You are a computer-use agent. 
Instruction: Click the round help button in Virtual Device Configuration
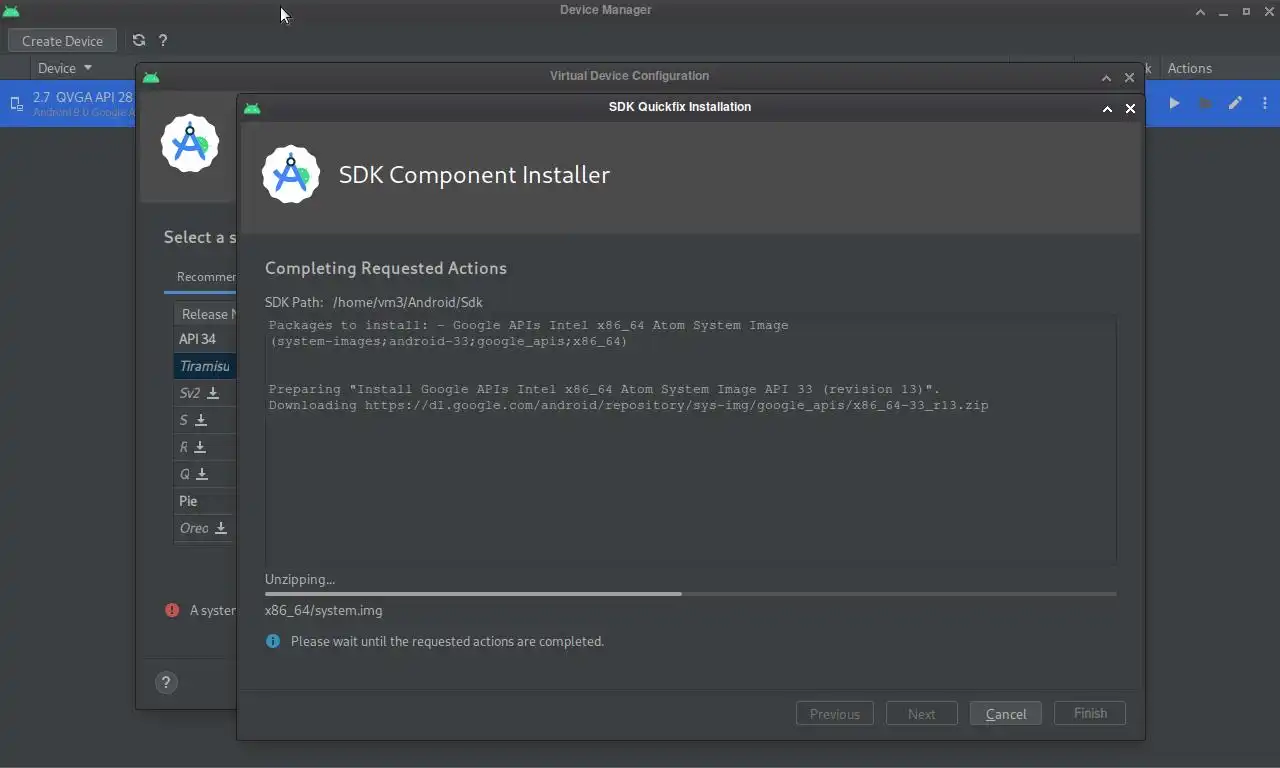pos(166,682)
